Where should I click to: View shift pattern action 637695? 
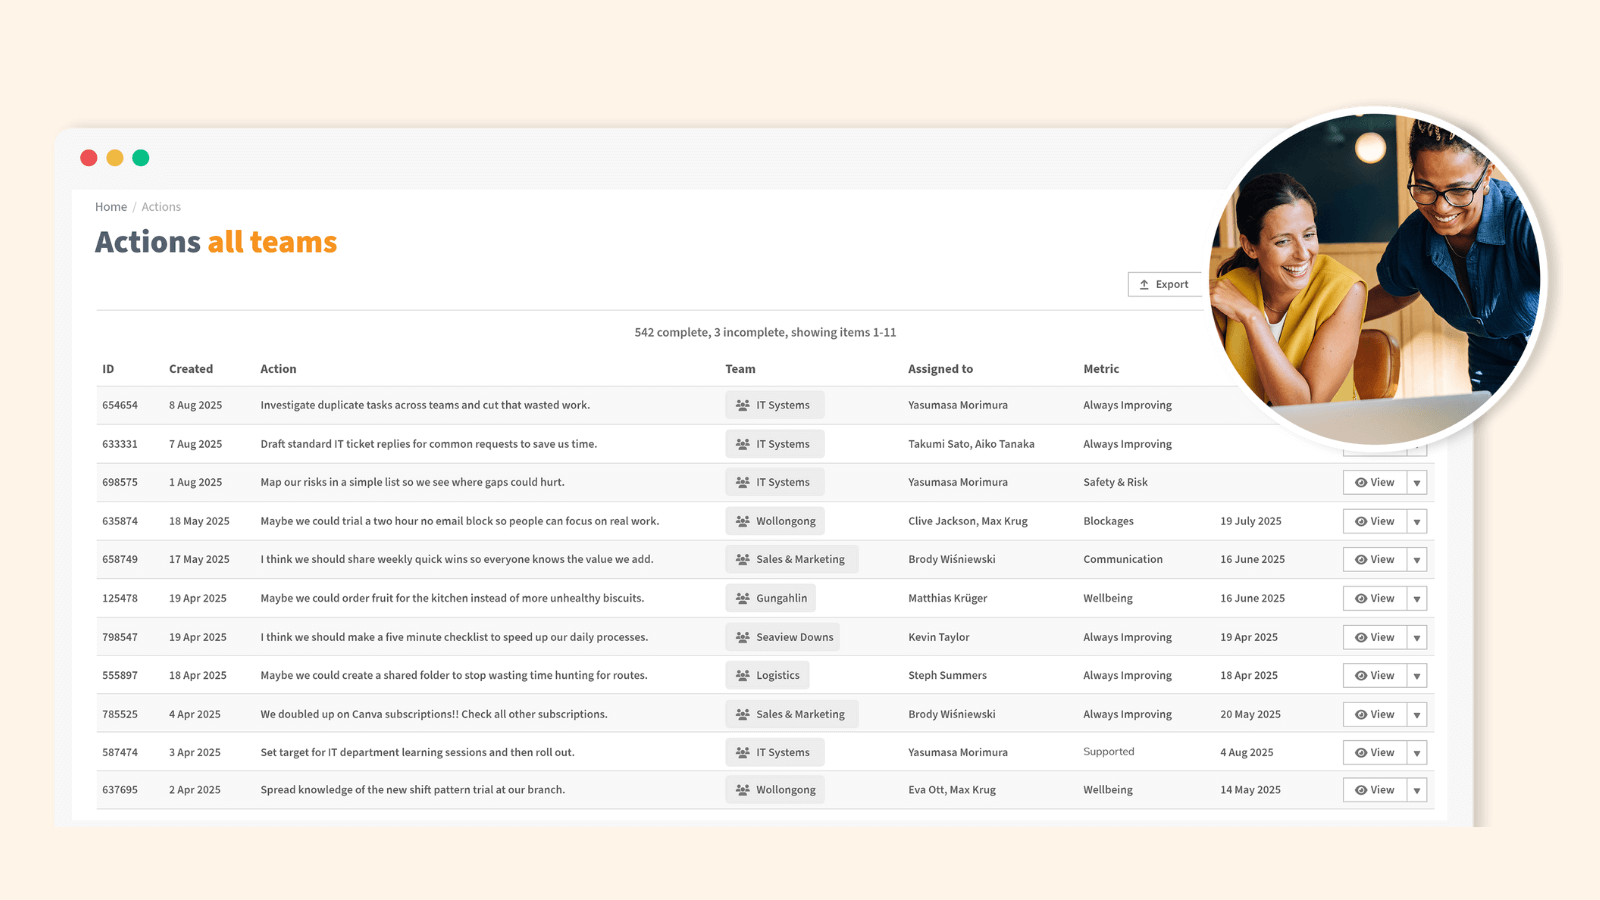1375,790
